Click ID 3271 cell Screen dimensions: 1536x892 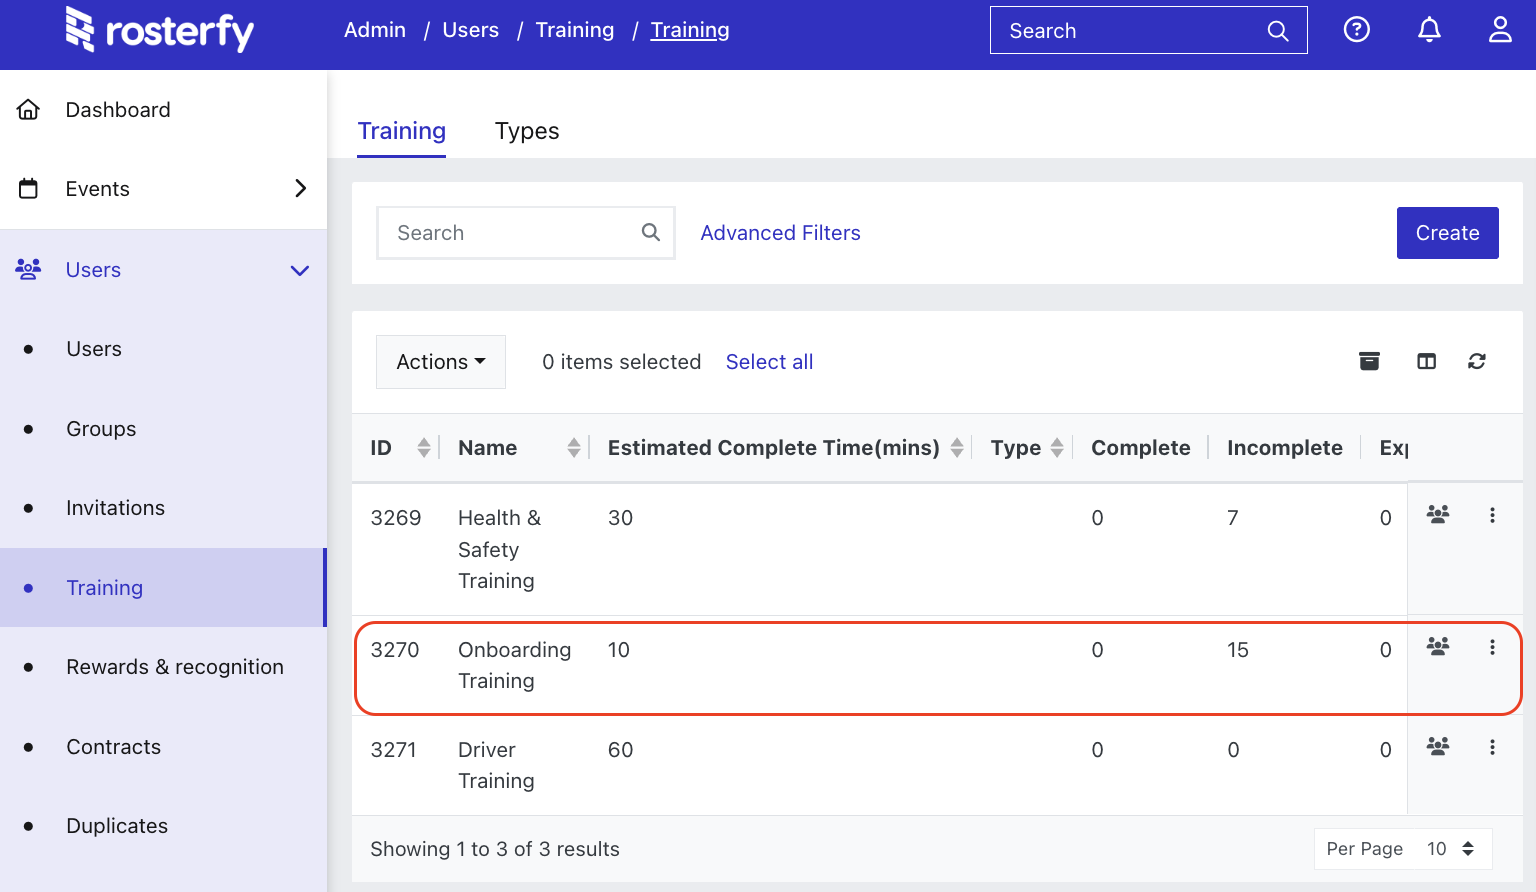(x=393, y=750)
